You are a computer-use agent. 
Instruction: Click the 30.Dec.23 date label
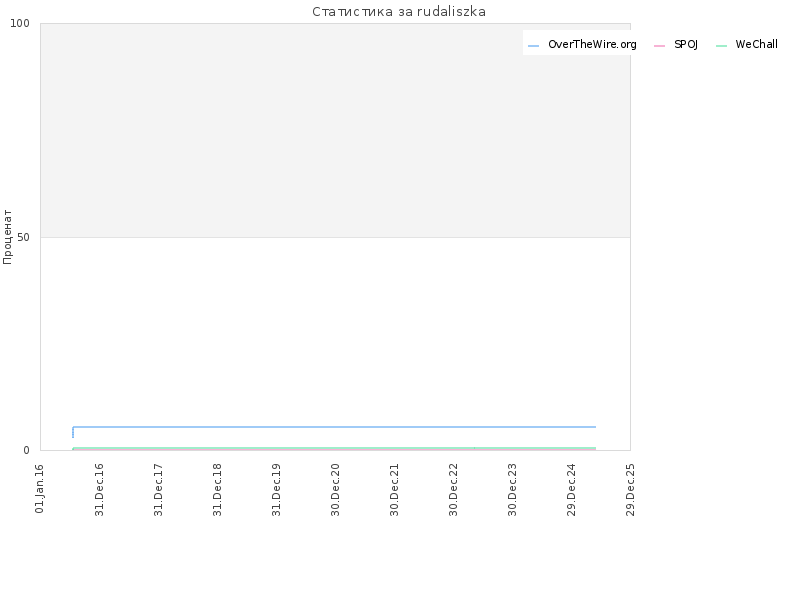tap(512, 490)
